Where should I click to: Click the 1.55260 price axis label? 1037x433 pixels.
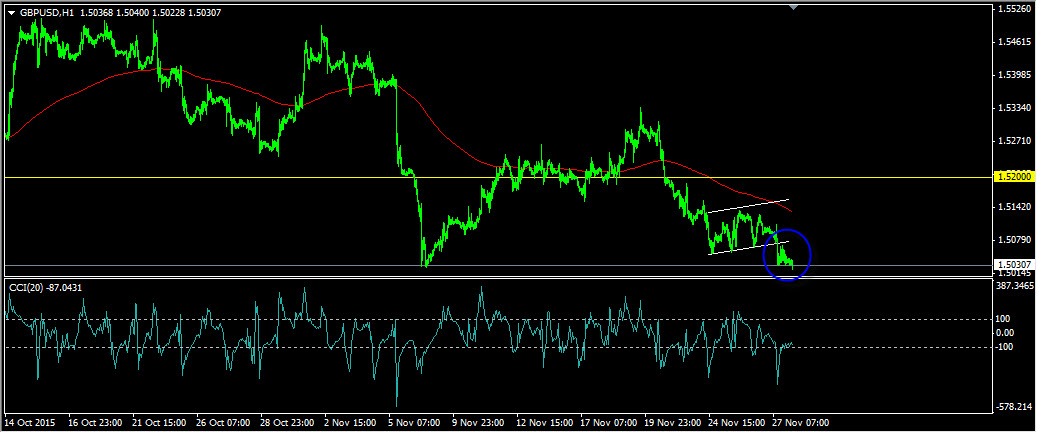pos(1014,9)
